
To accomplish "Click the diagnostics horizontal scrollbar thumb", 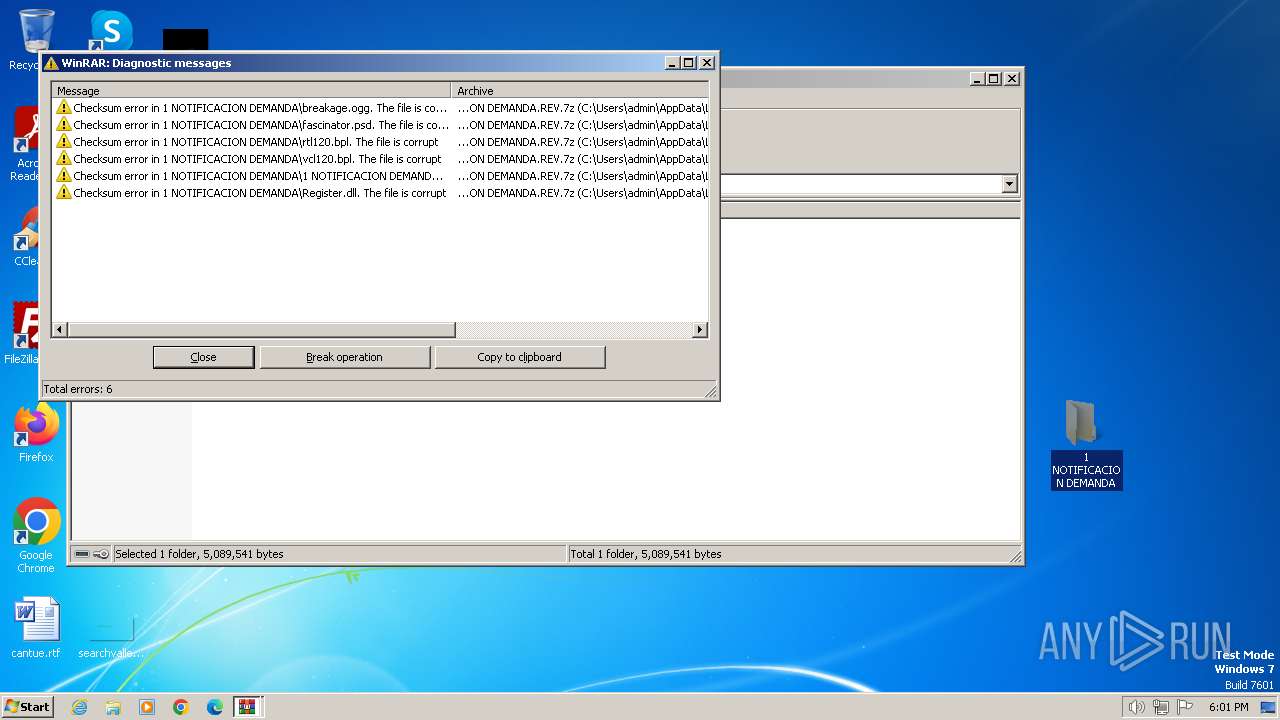I will [x=262, y=330].
